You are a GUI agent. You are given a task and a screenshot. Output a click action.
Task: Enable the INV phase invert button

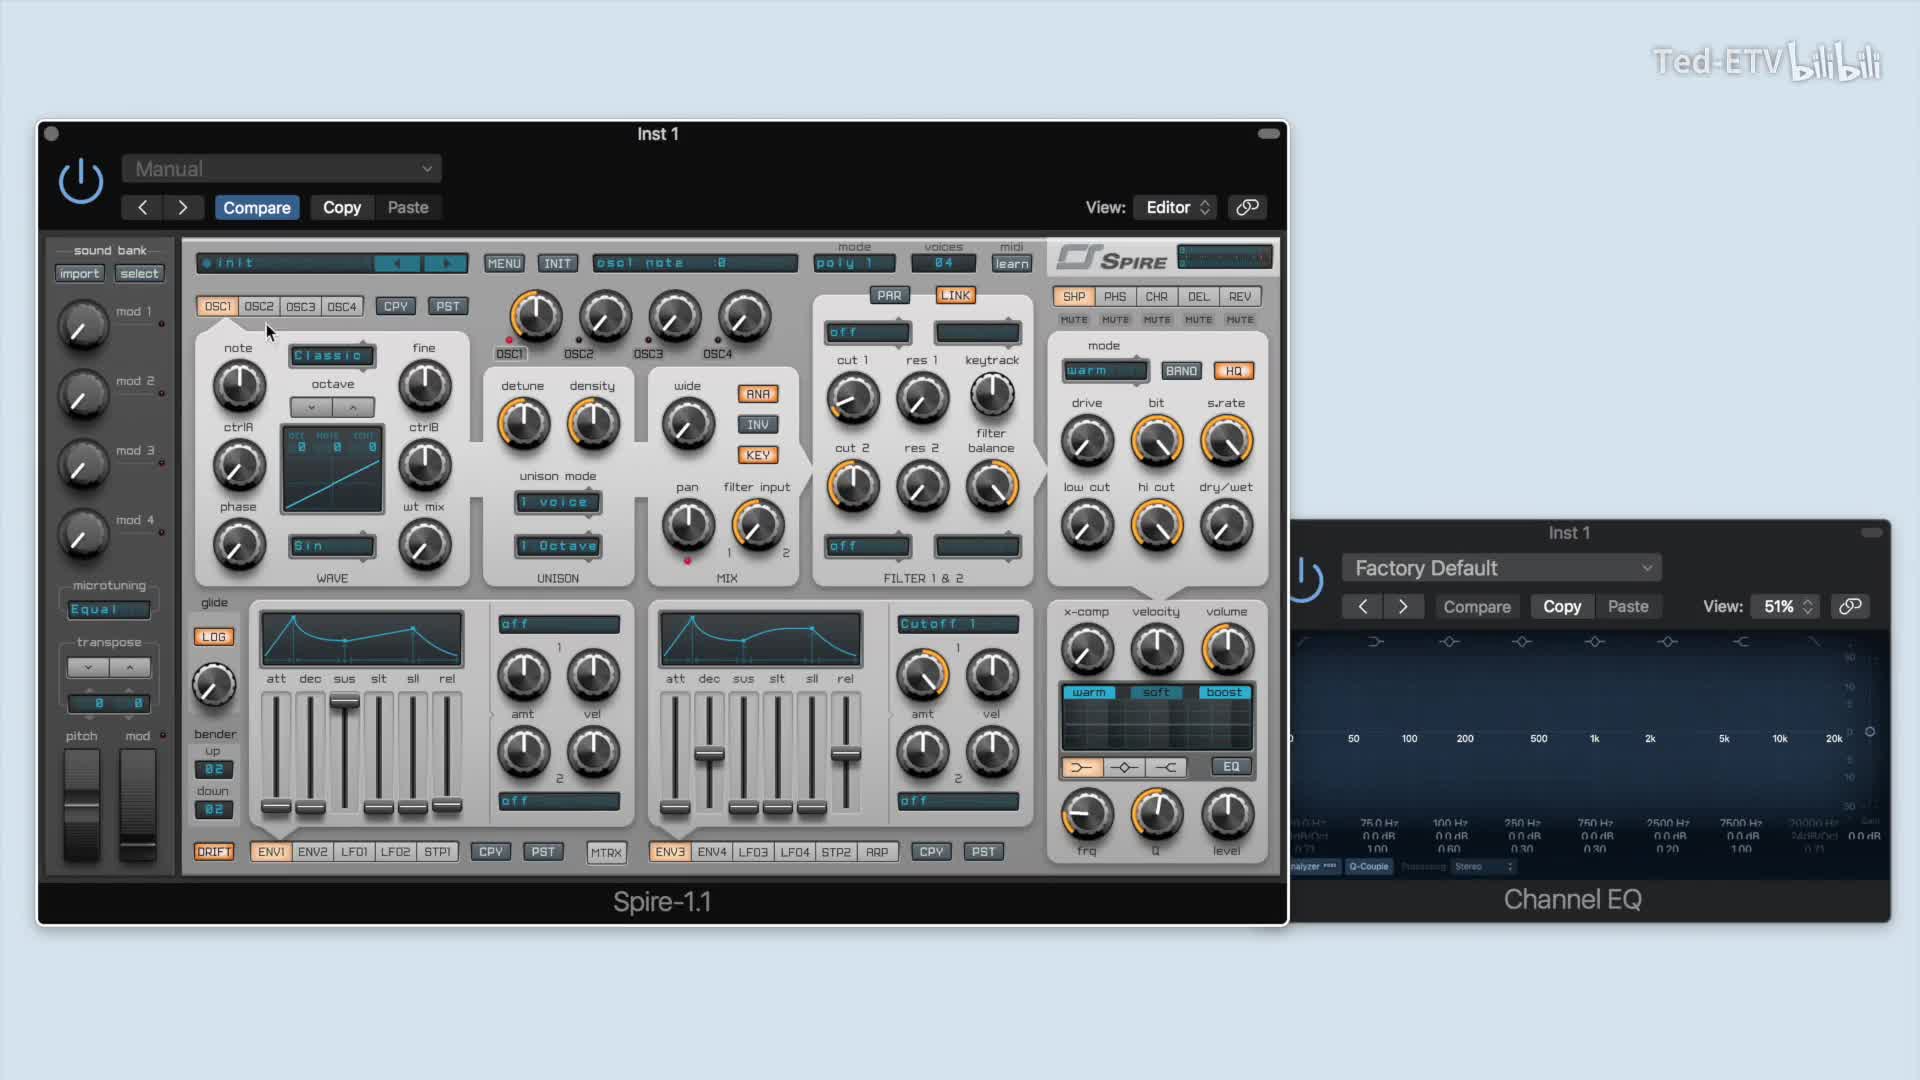click(x=758, y=424)
